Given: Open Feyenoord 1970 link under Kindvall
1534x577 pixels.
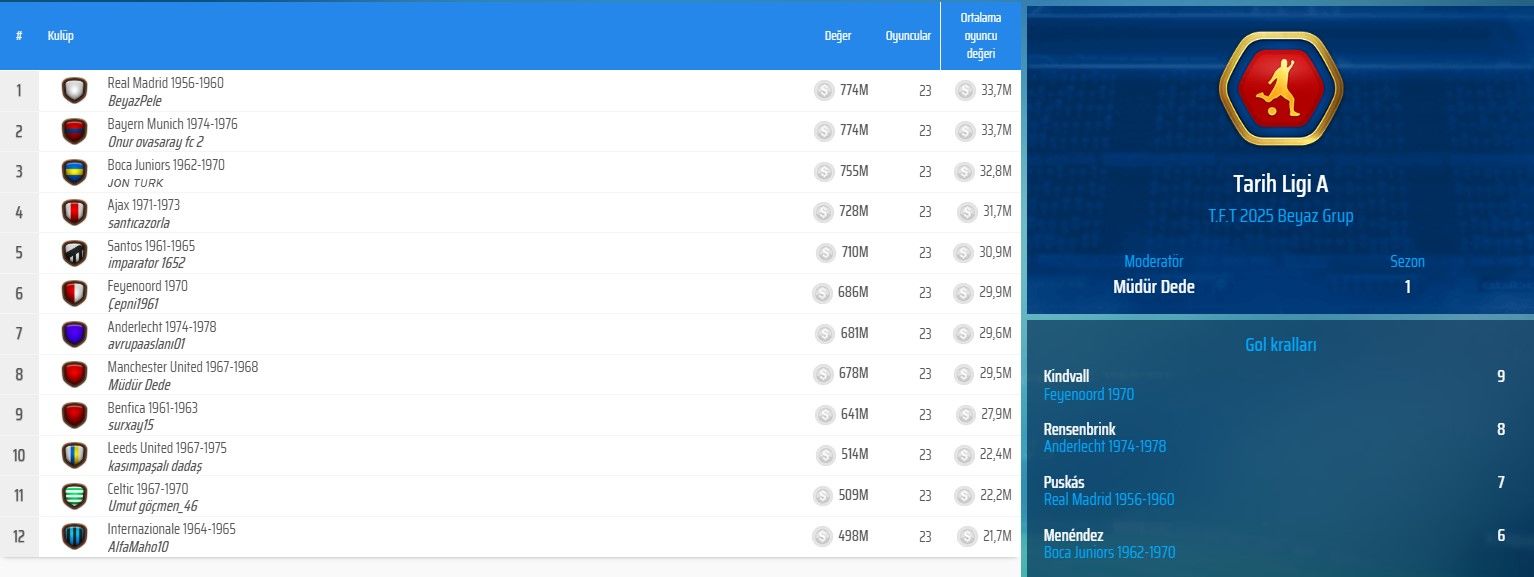Looking at the screenshot, I should (1088, 395).
